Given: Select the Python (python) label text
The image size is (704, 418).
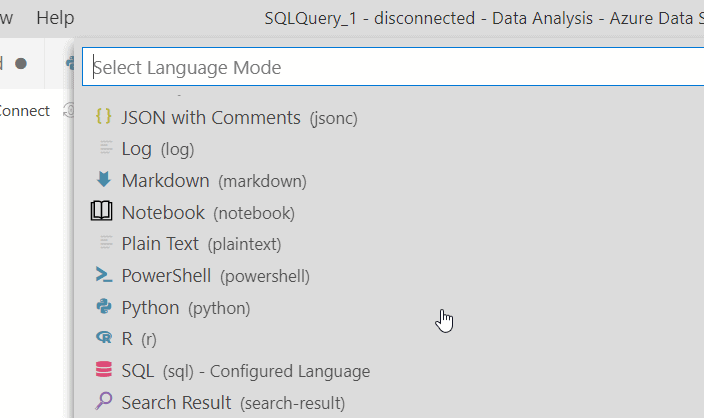Looking at the screenshot, I should tap(186, 307).
